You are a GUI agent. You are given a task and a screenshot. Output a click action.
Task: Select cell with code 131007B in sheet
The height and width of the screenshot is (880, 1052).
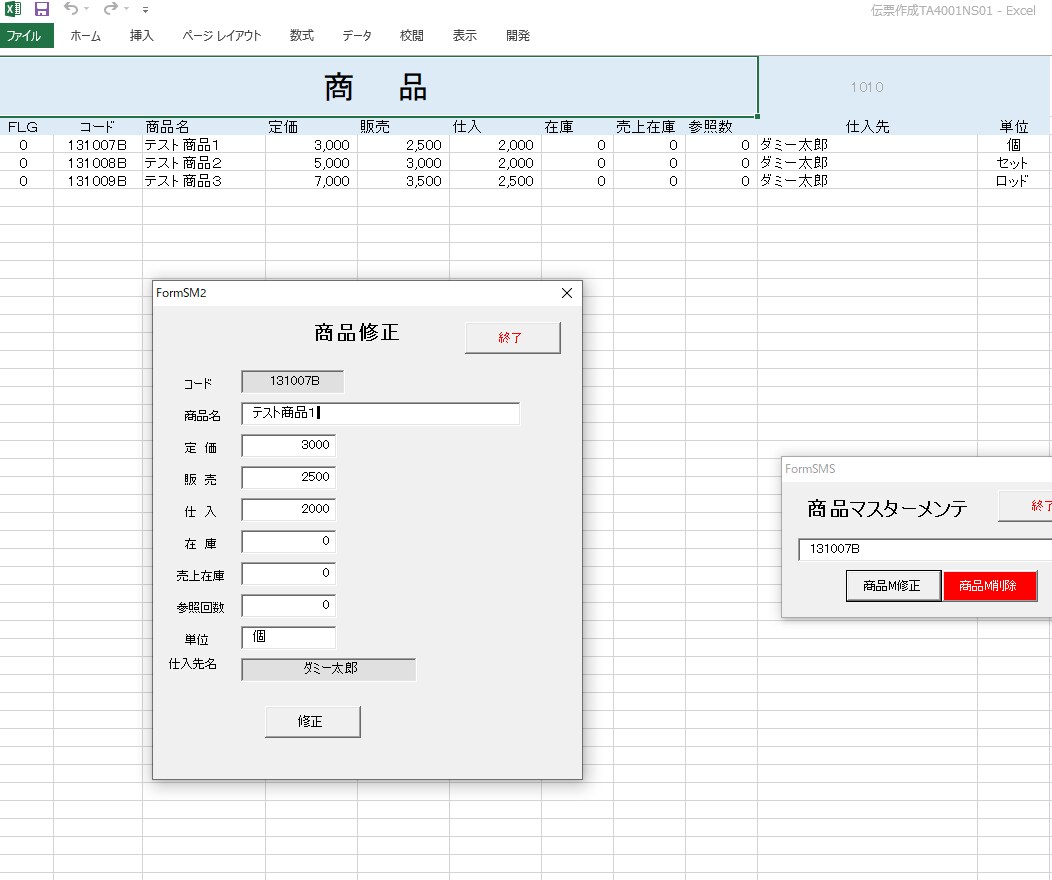97,145
